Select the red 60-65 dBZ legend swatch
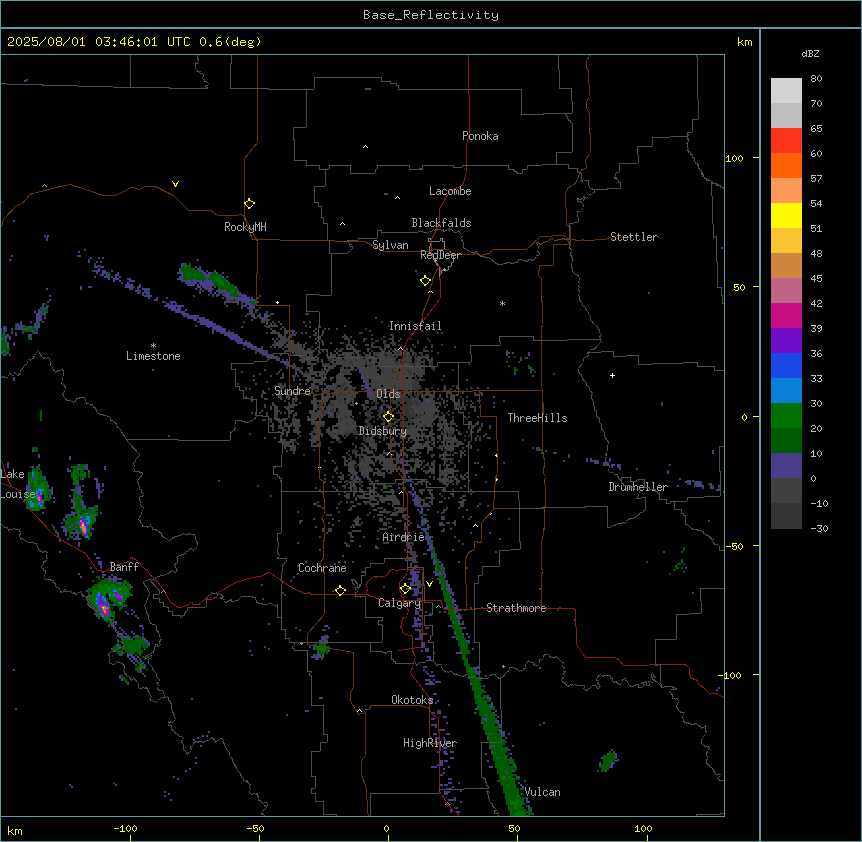The height and width of the screenshot is (842, 862). 786,140
